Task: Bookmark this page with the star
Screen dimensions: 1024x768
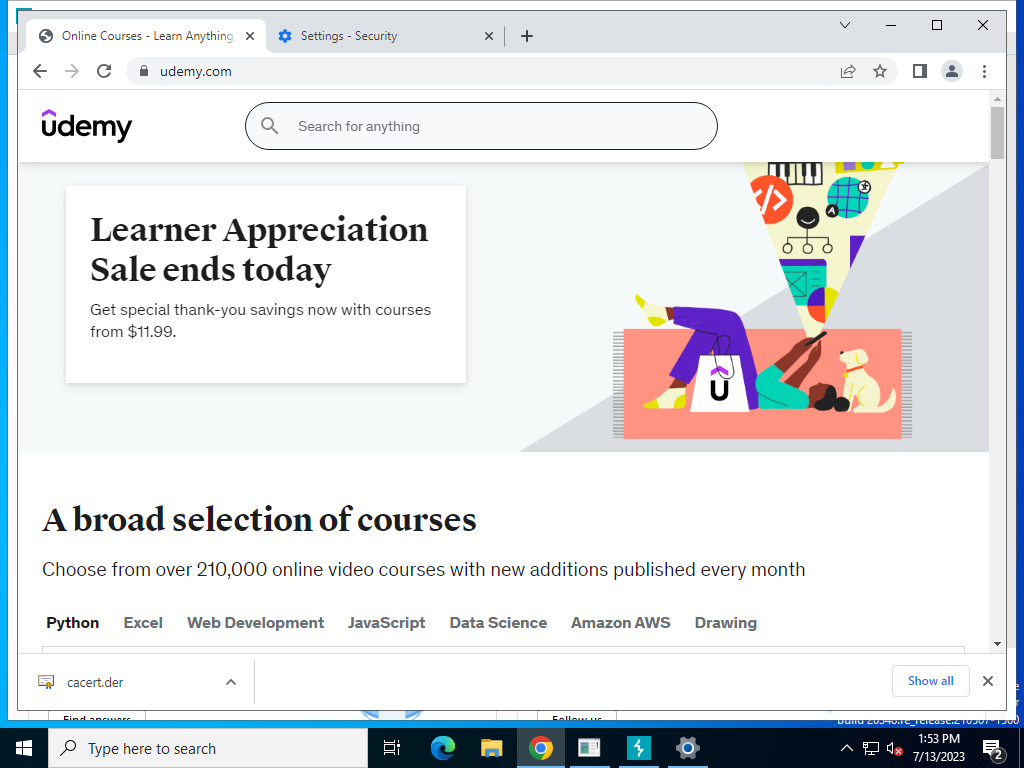Action: point(880,71)
